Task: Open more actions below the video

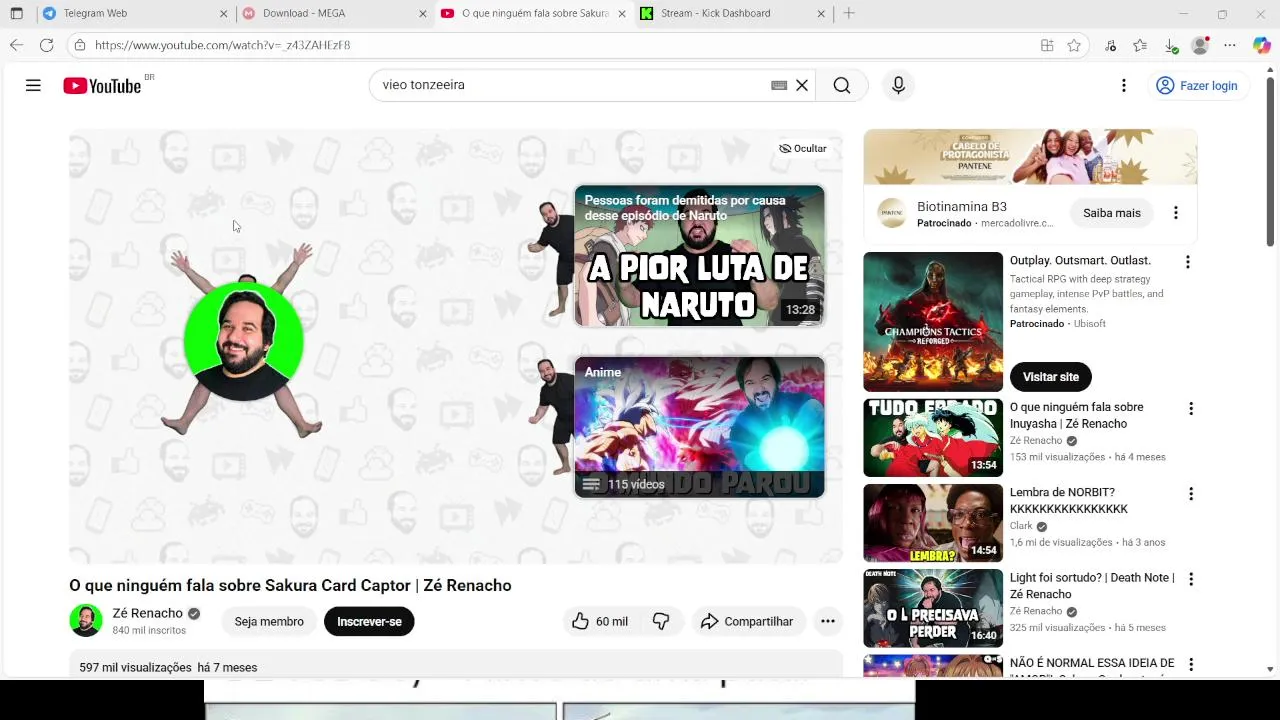Action: click(828, 622)
